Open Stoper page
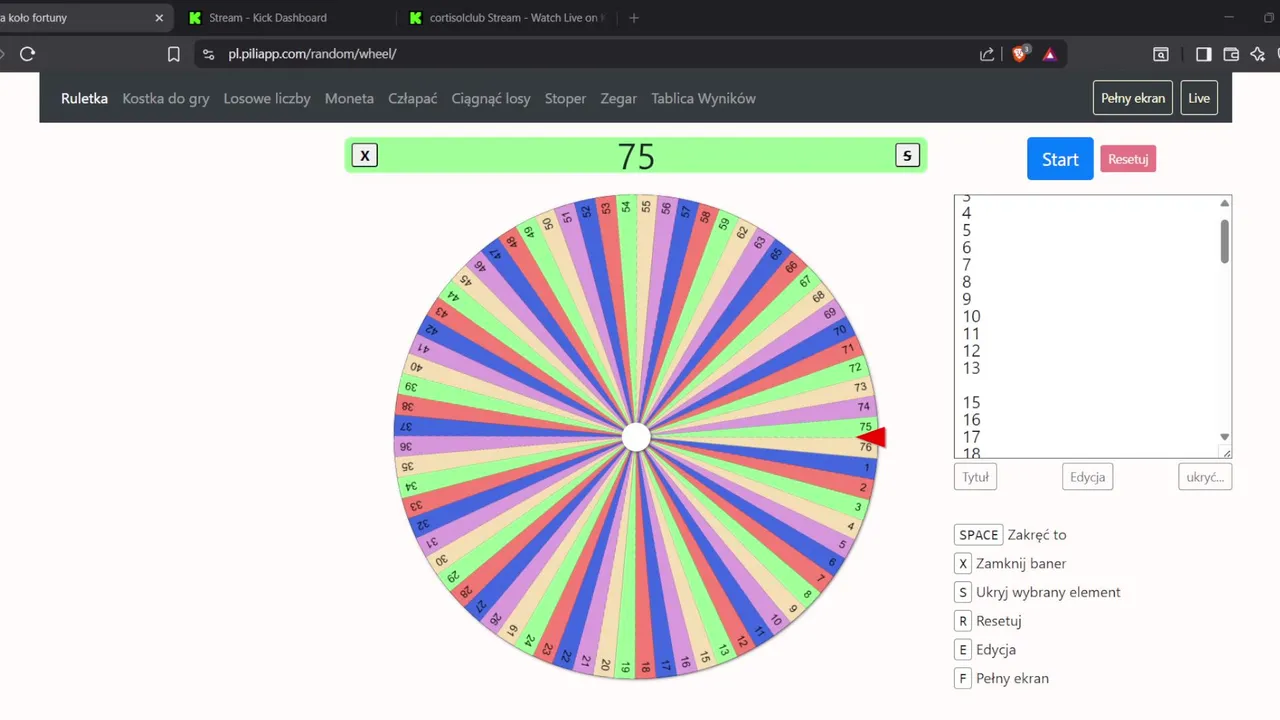This screenshot has width=1280, height=720. [x=565, y=98]
